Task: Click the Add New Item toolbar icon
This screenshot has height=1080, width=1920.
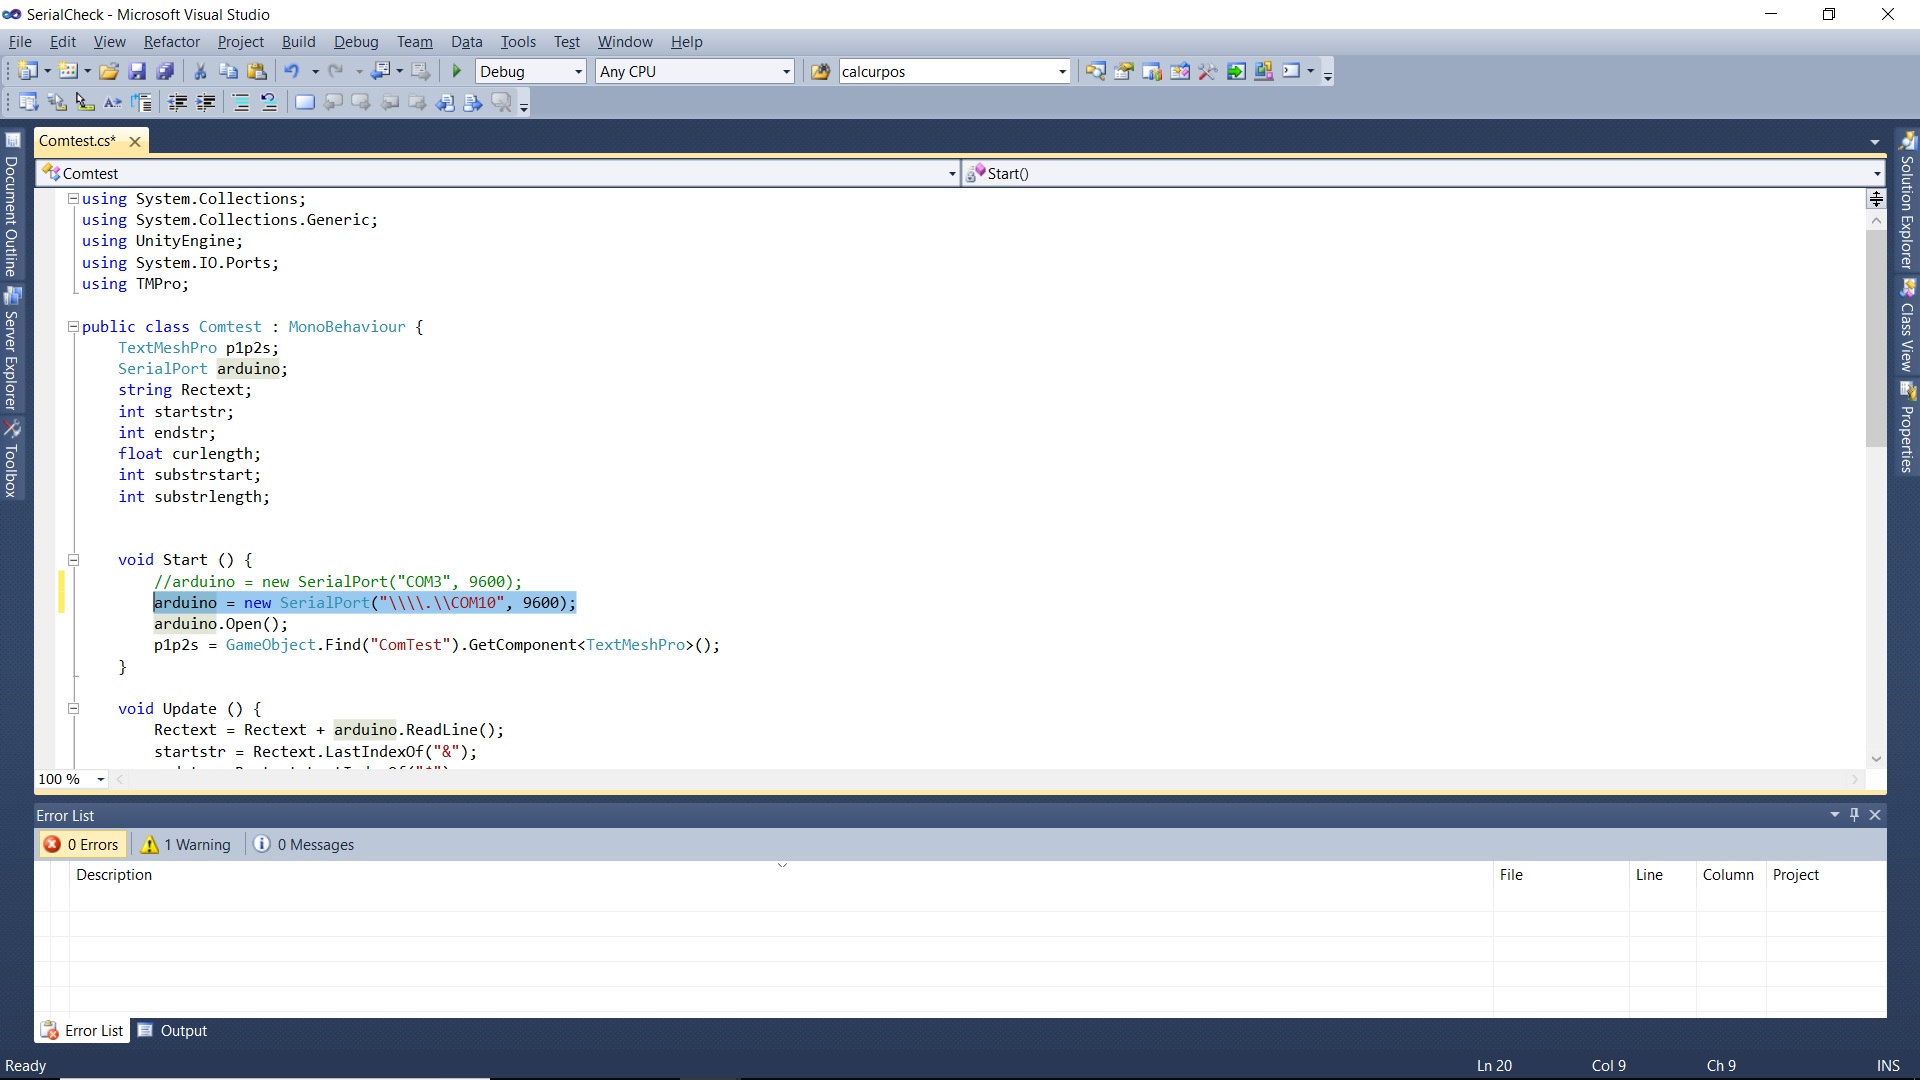Action: point(68,71)
